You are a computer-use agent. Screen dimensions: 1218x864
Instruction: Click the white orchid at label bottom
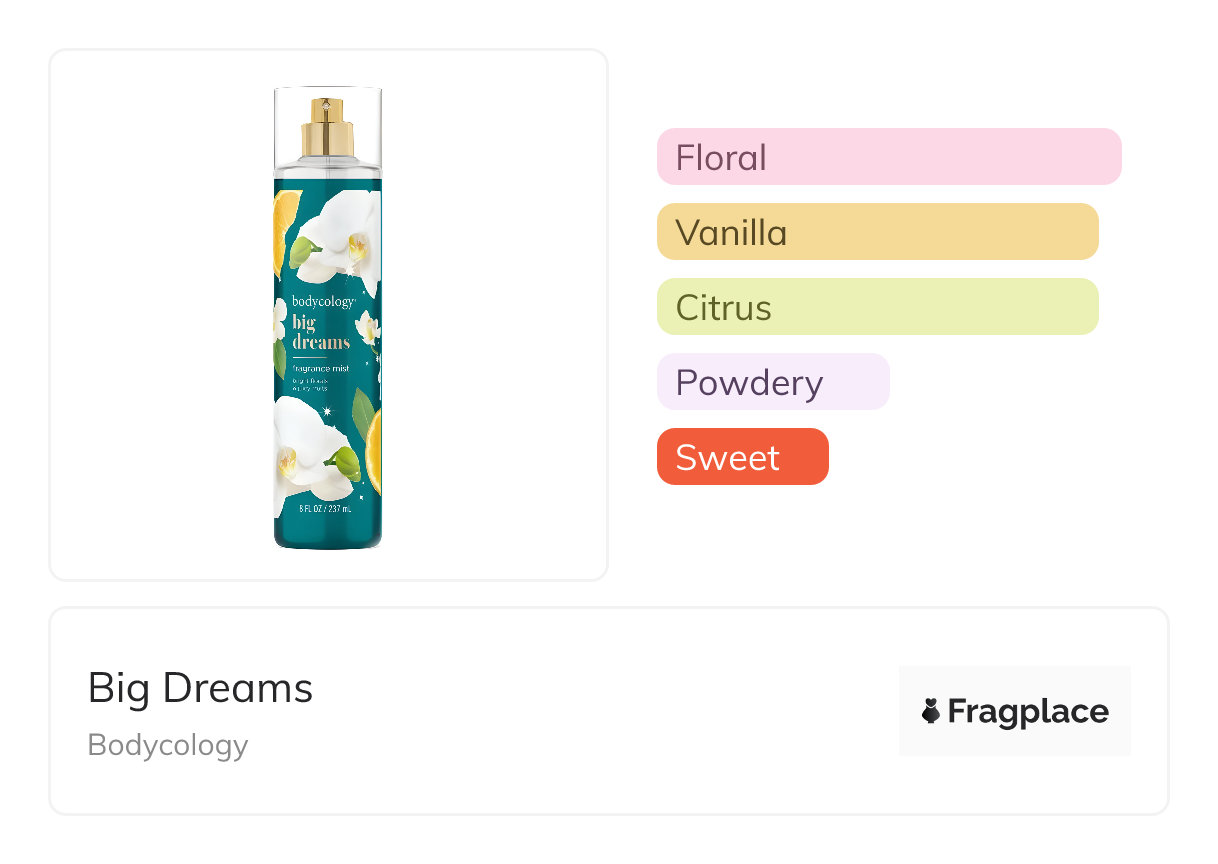click(312, 446)
